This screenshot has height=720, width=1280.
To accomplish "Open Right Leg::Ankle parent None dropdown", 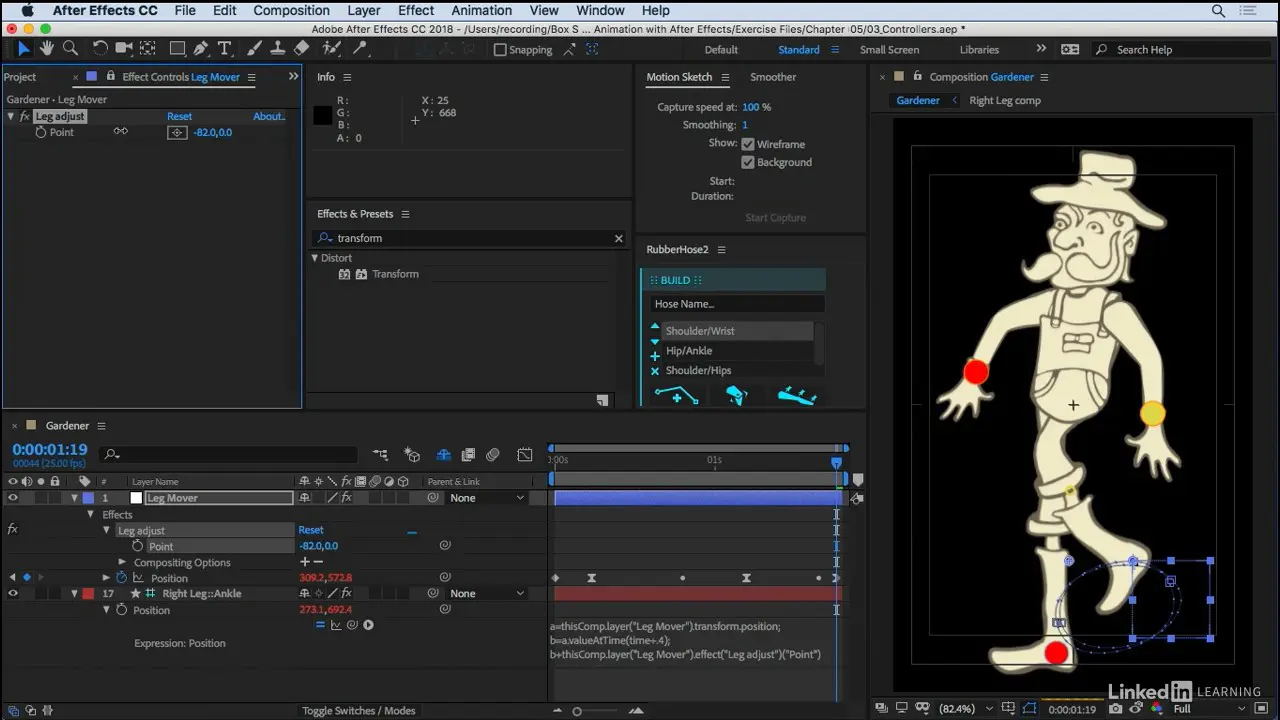I will tap(487, 593).
